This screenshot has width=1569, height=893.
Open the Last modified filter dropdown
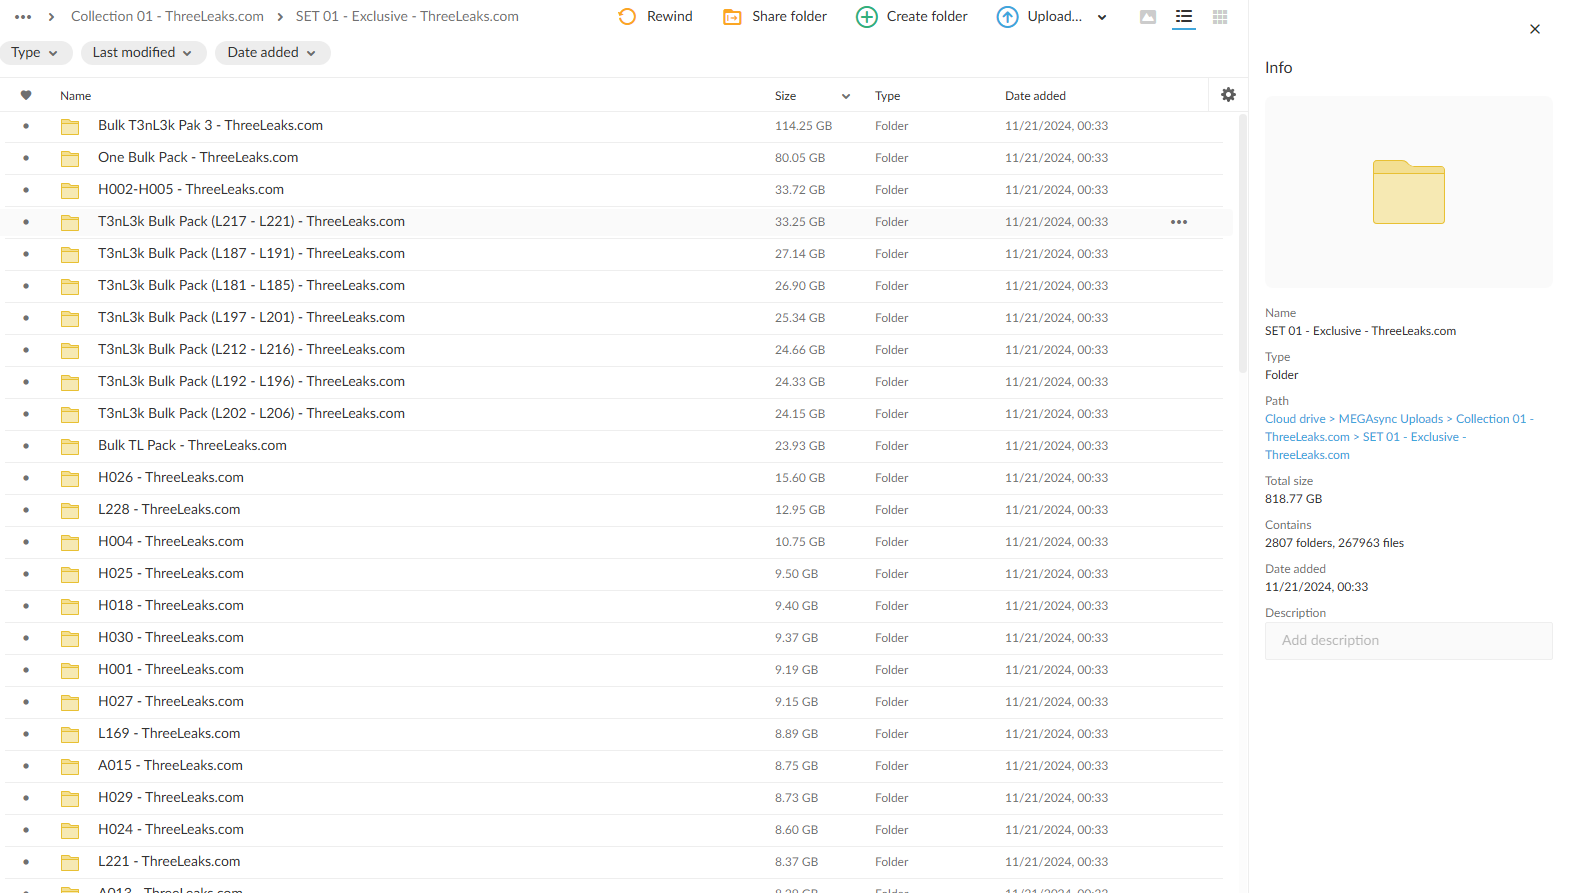pos(142,53)
